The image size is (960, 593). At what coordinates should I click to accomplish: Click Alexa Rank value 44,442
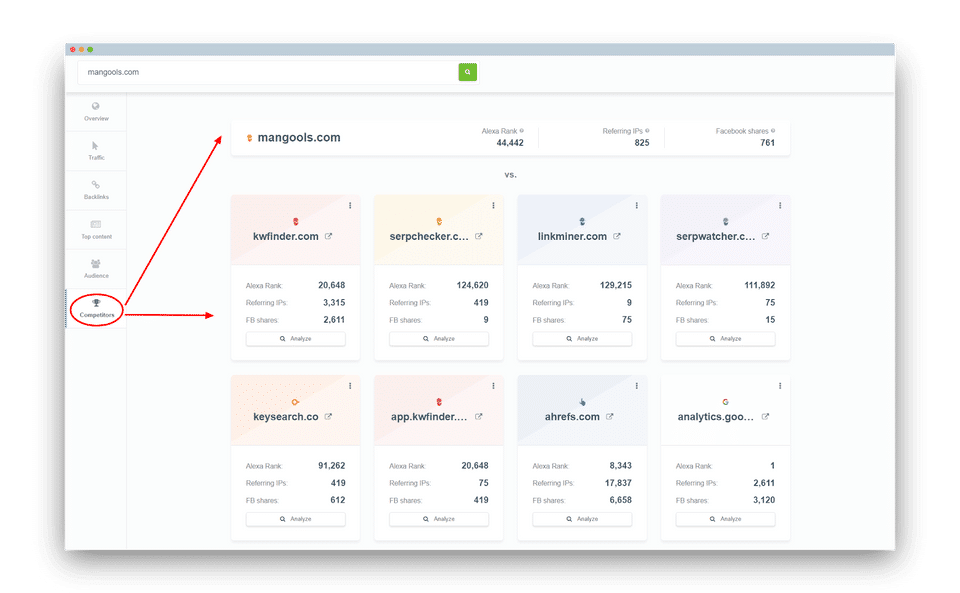510,143
